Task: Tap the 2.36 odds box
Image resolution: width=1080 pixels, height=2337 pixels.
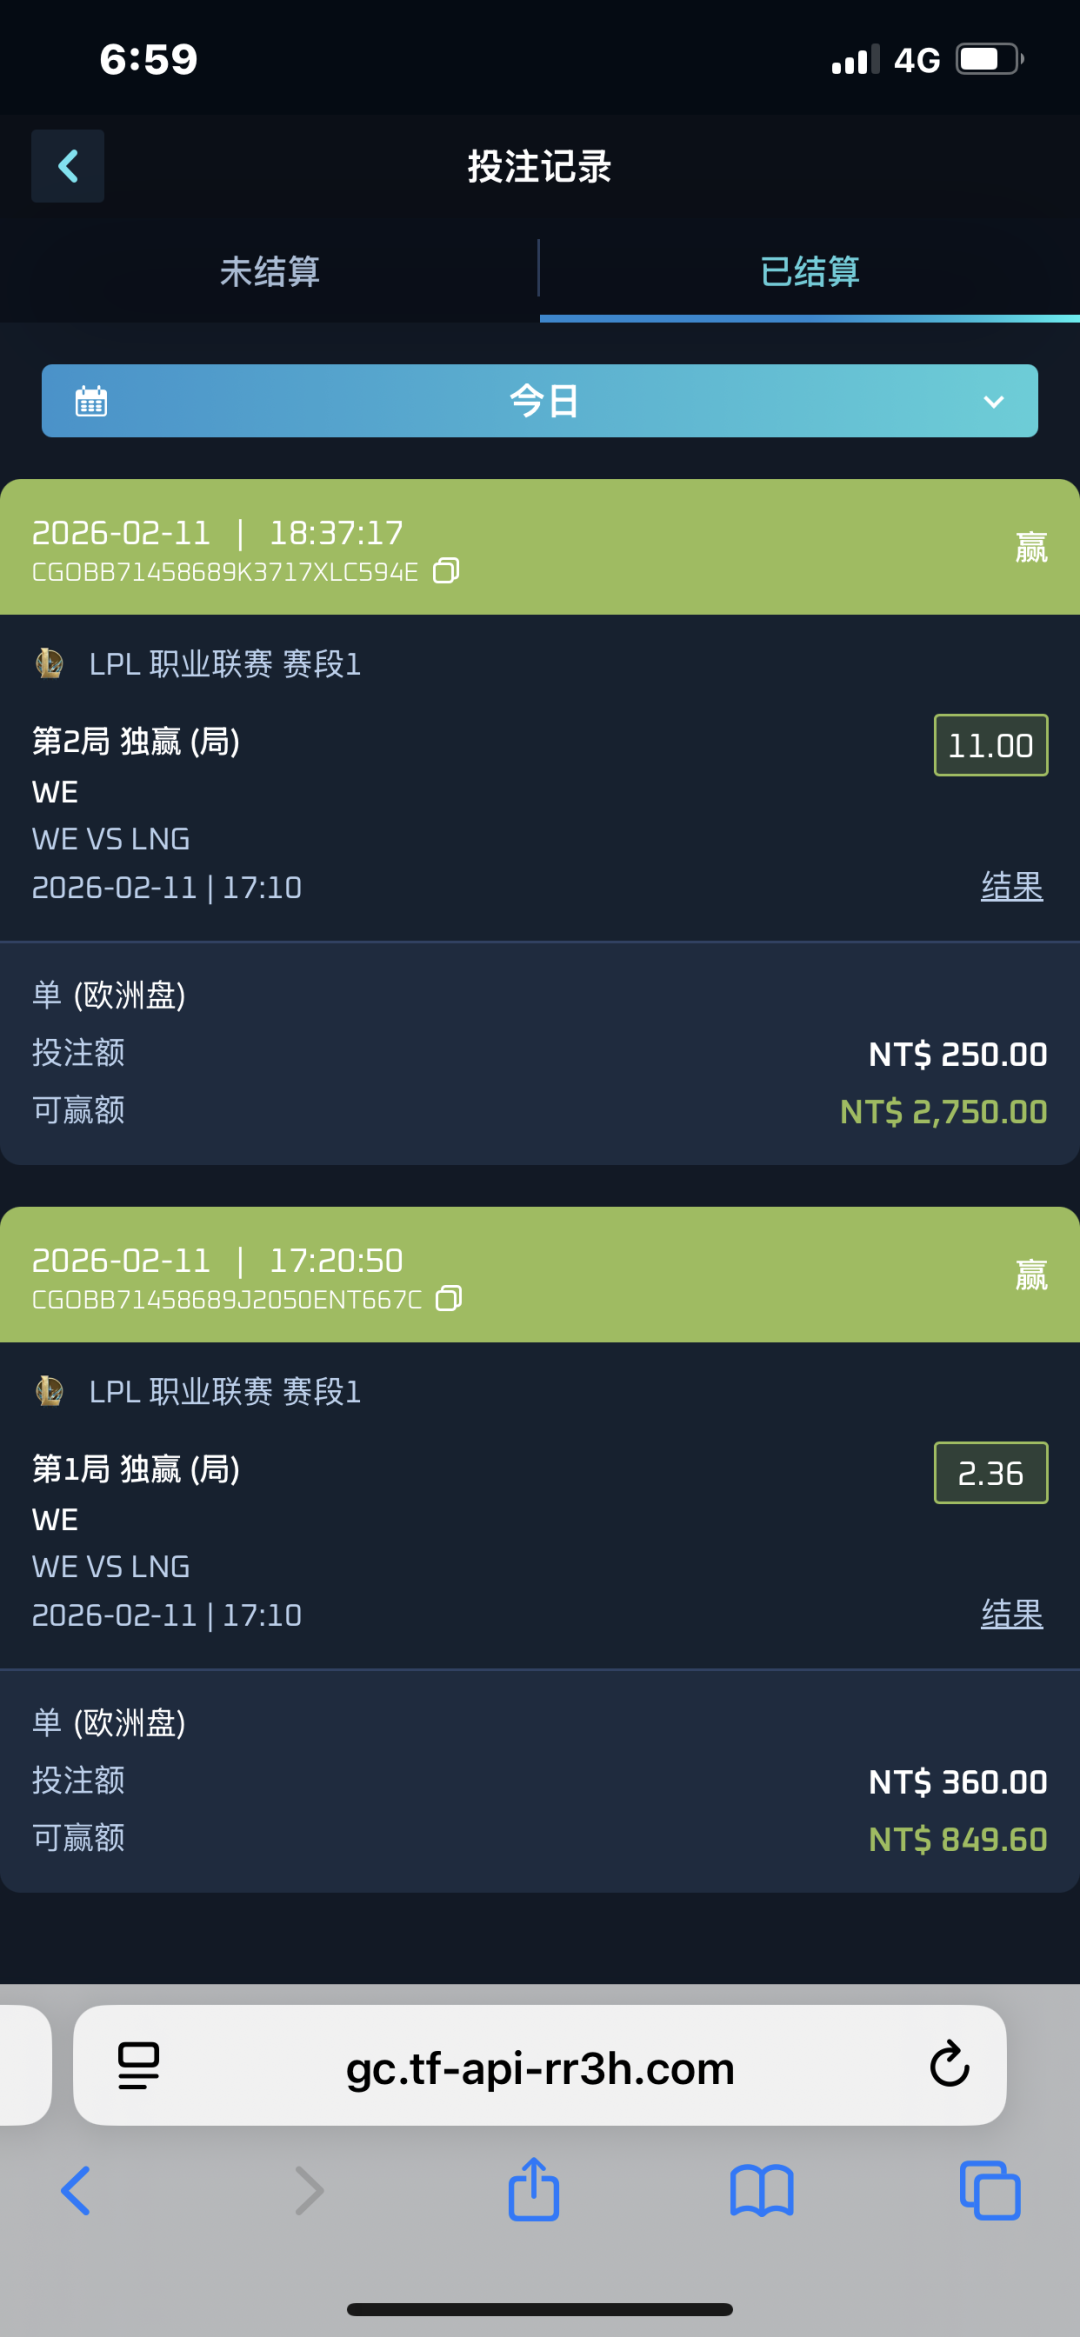Action: [990, 1473]
